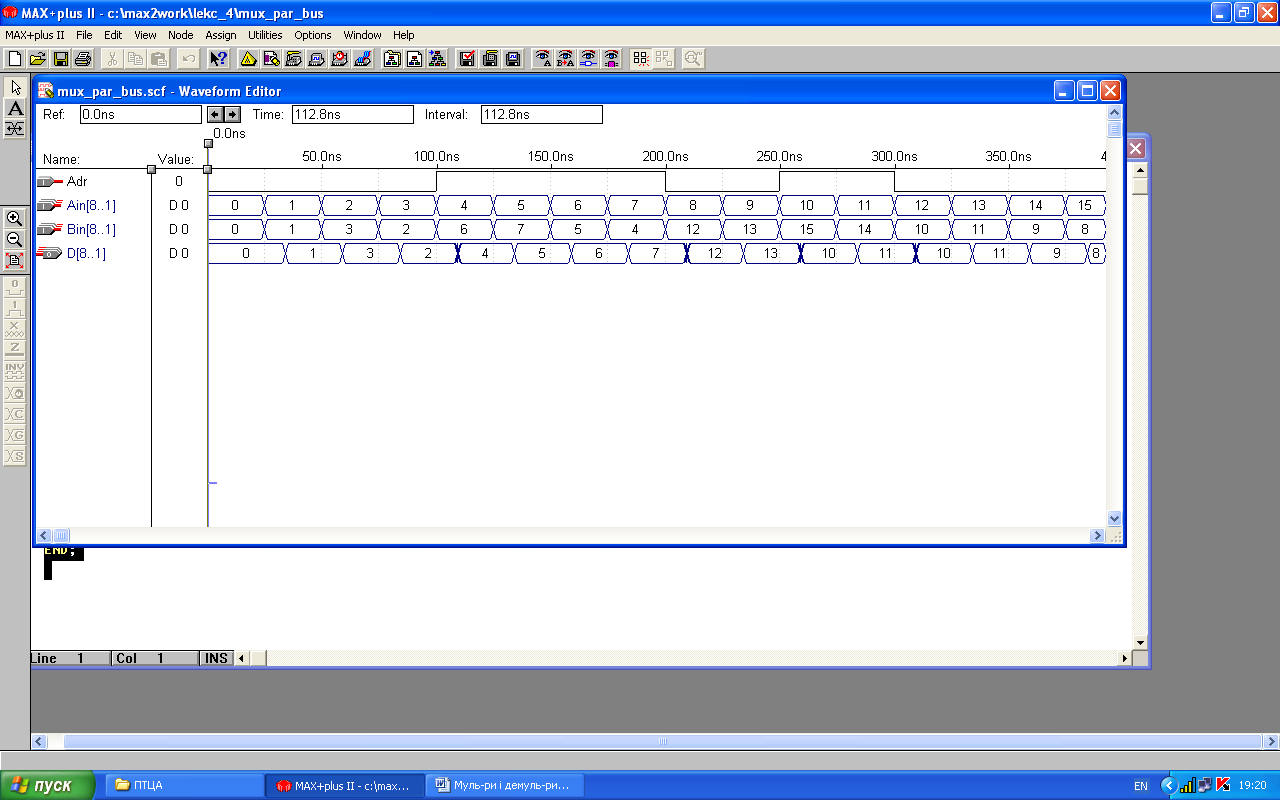The height and width of the screenshot is (800, 1280).
Task: Click the INS indicator in the text editor status bar
Action: 216,659
